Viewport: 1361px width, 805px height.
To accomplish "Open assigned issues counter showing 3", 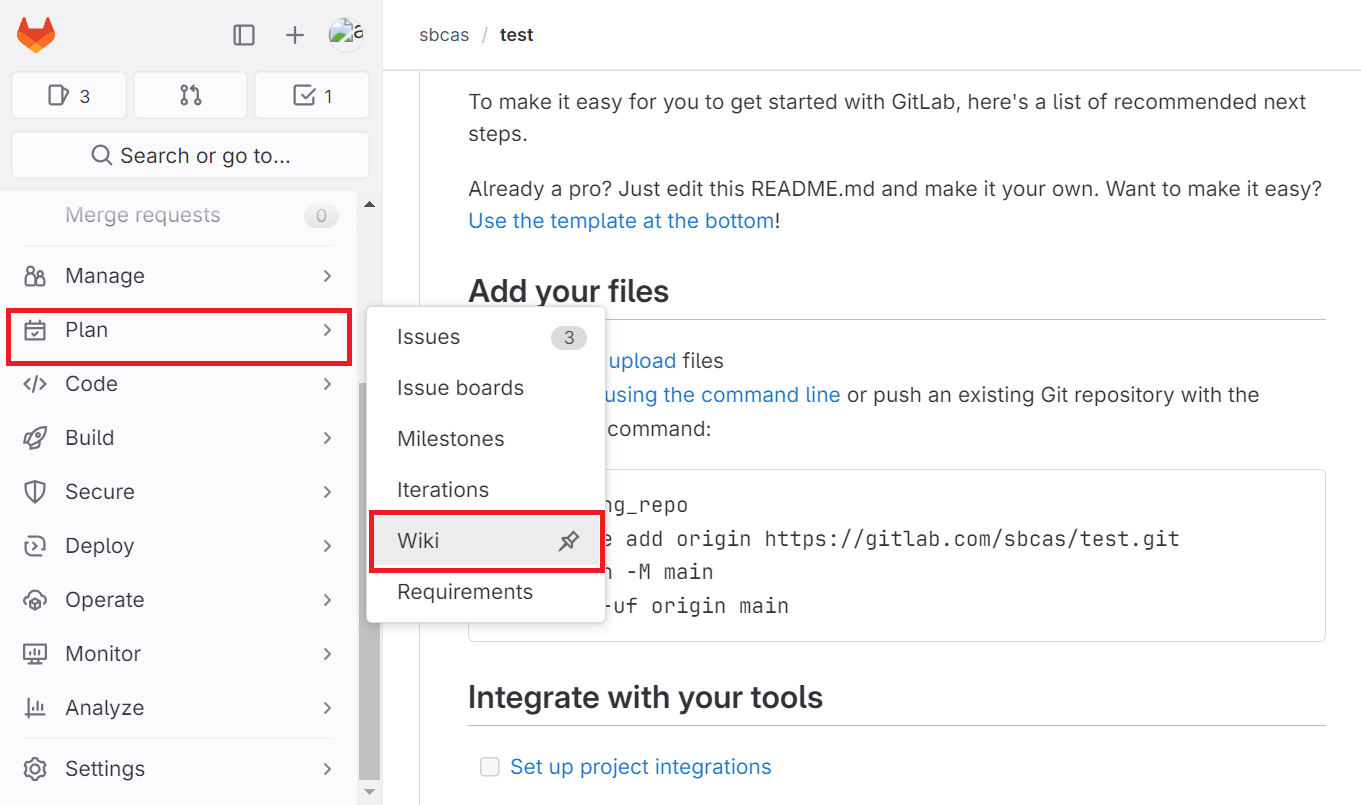I will [69, 96].
